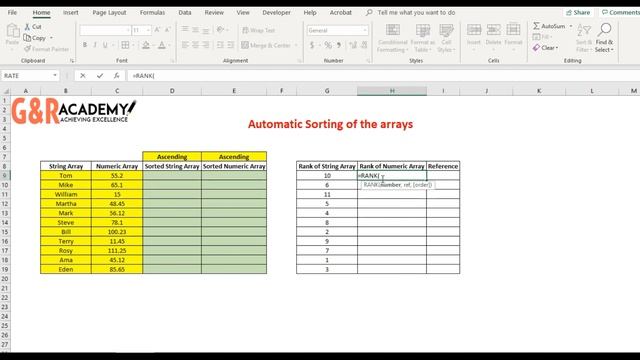The image size is (640, 360).
Task: Open the font name dropdown
Action: 127,30
